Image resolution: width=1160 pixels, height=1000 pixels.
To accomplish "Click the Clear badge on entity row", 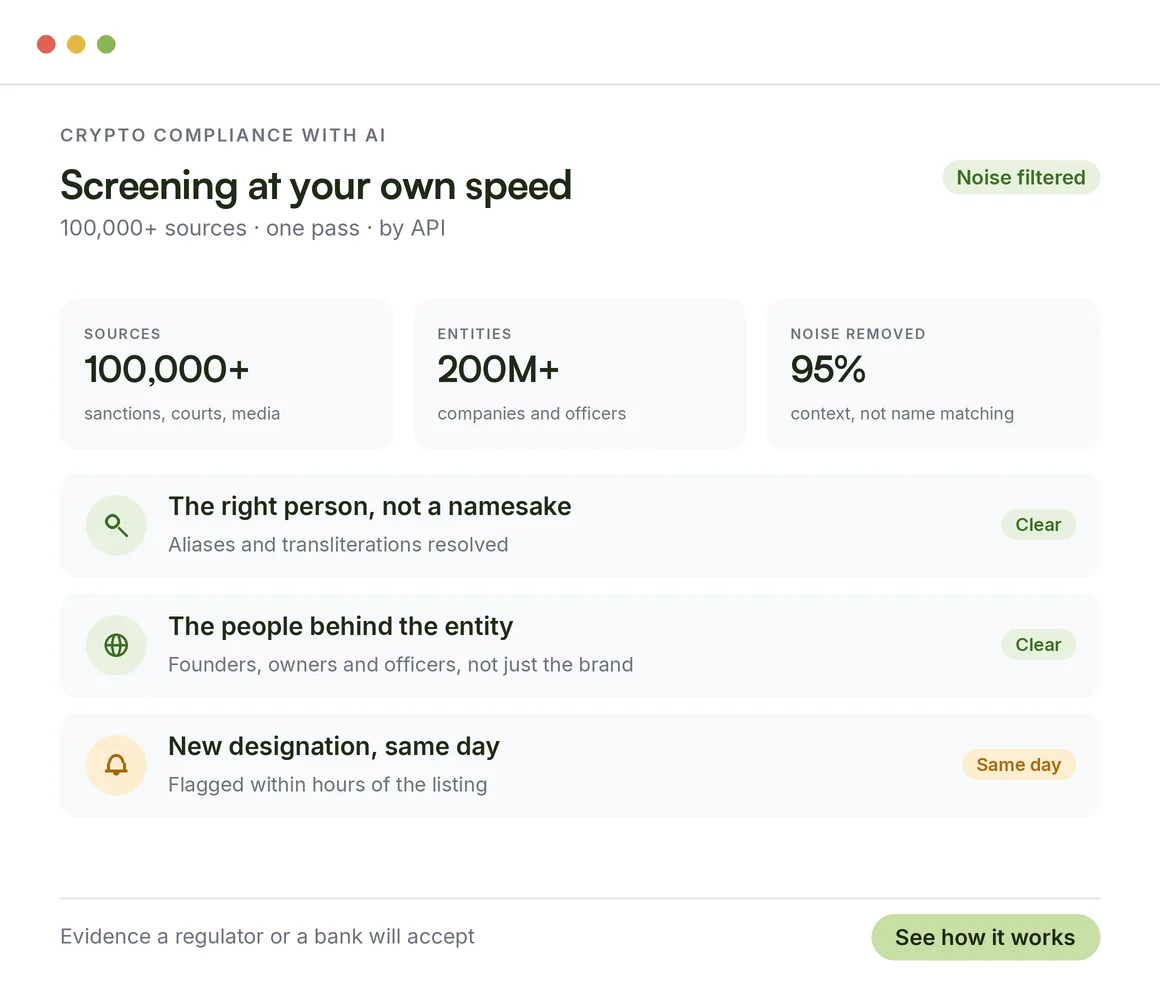I will coord(1039,644).
